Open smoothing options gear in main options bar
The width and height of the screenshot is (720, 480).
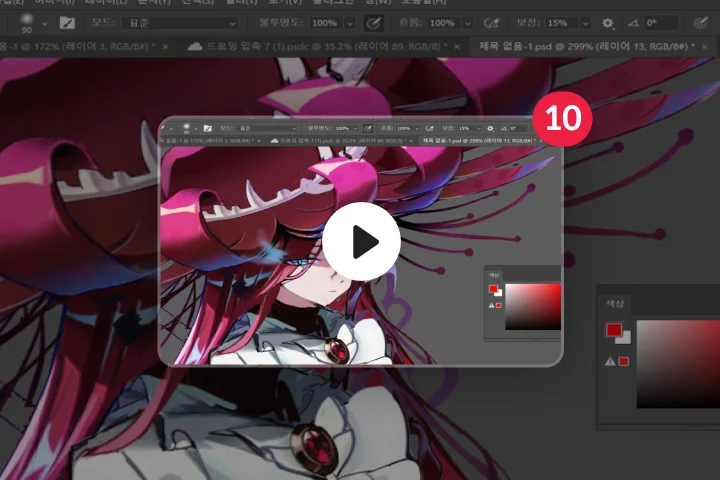(608, 23)
